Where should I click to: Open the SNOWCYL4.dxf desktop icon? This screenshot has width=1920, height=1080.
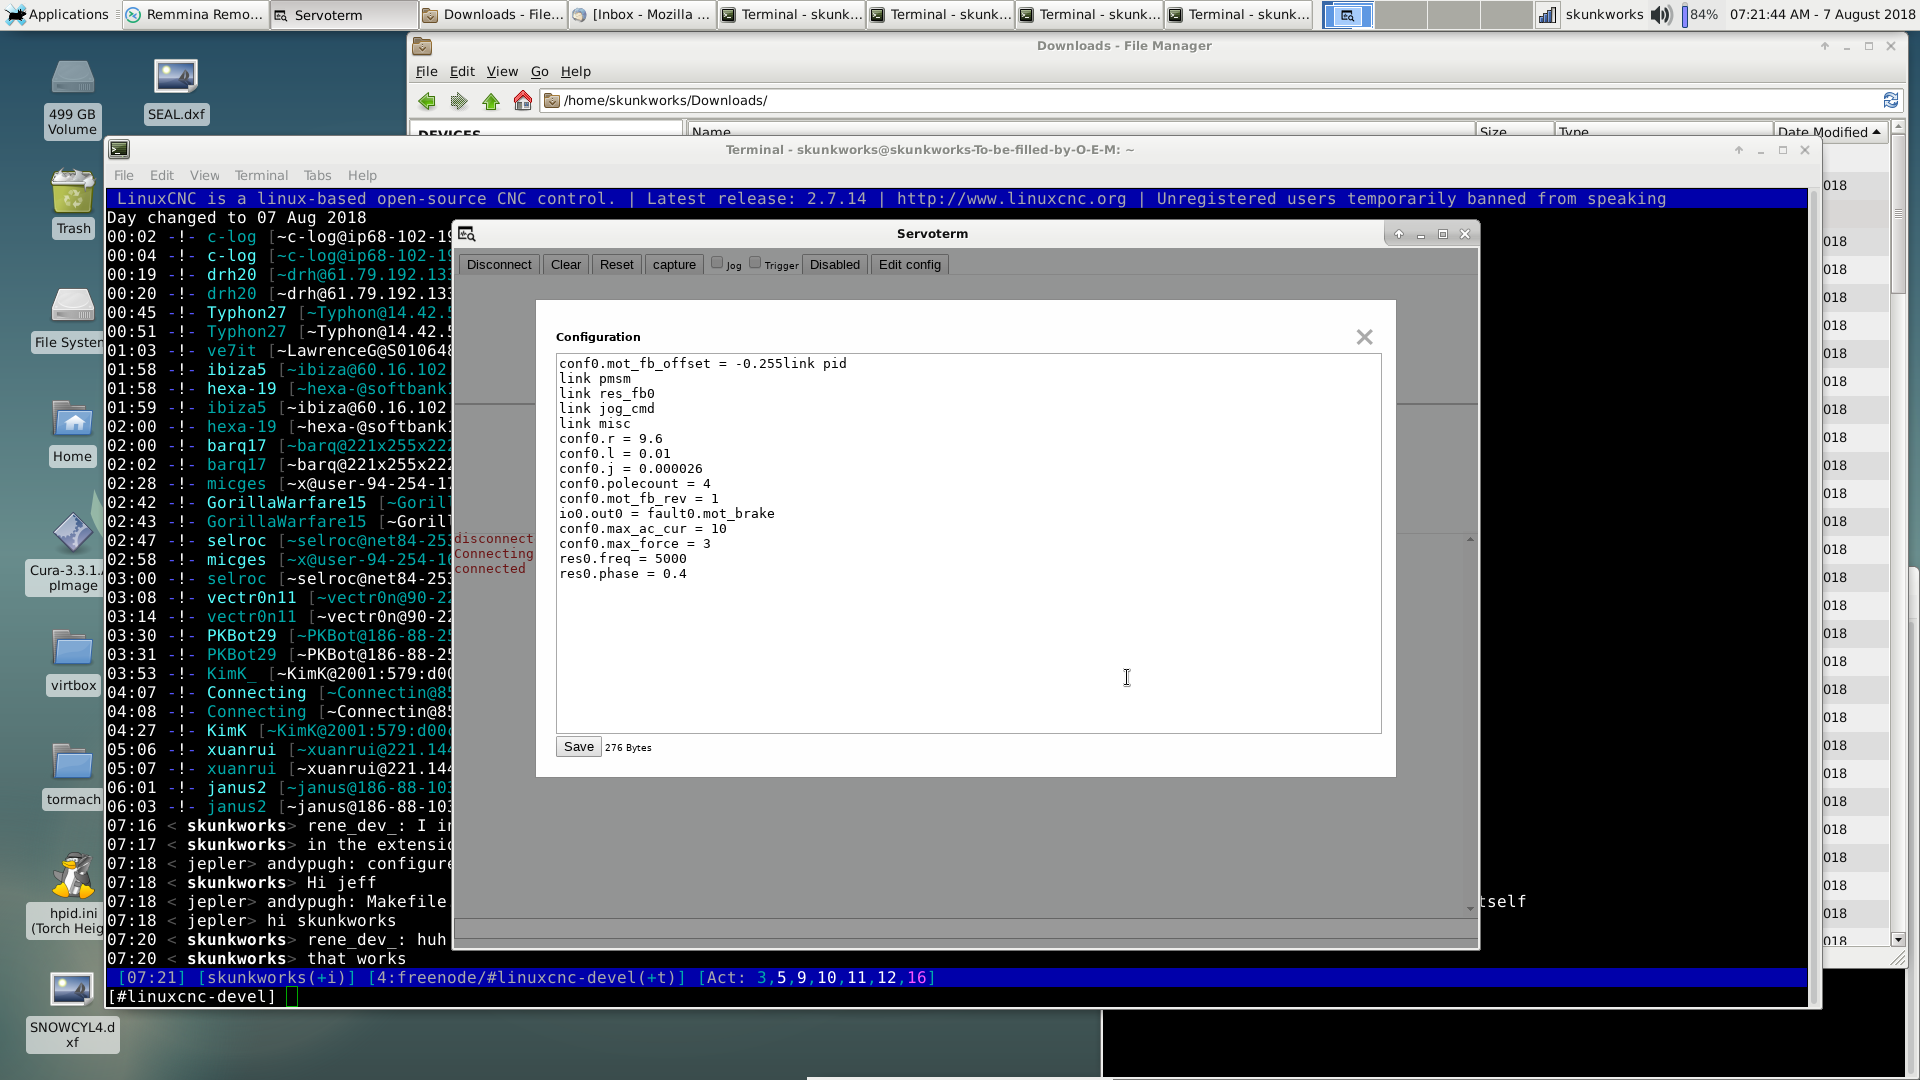72,1010
